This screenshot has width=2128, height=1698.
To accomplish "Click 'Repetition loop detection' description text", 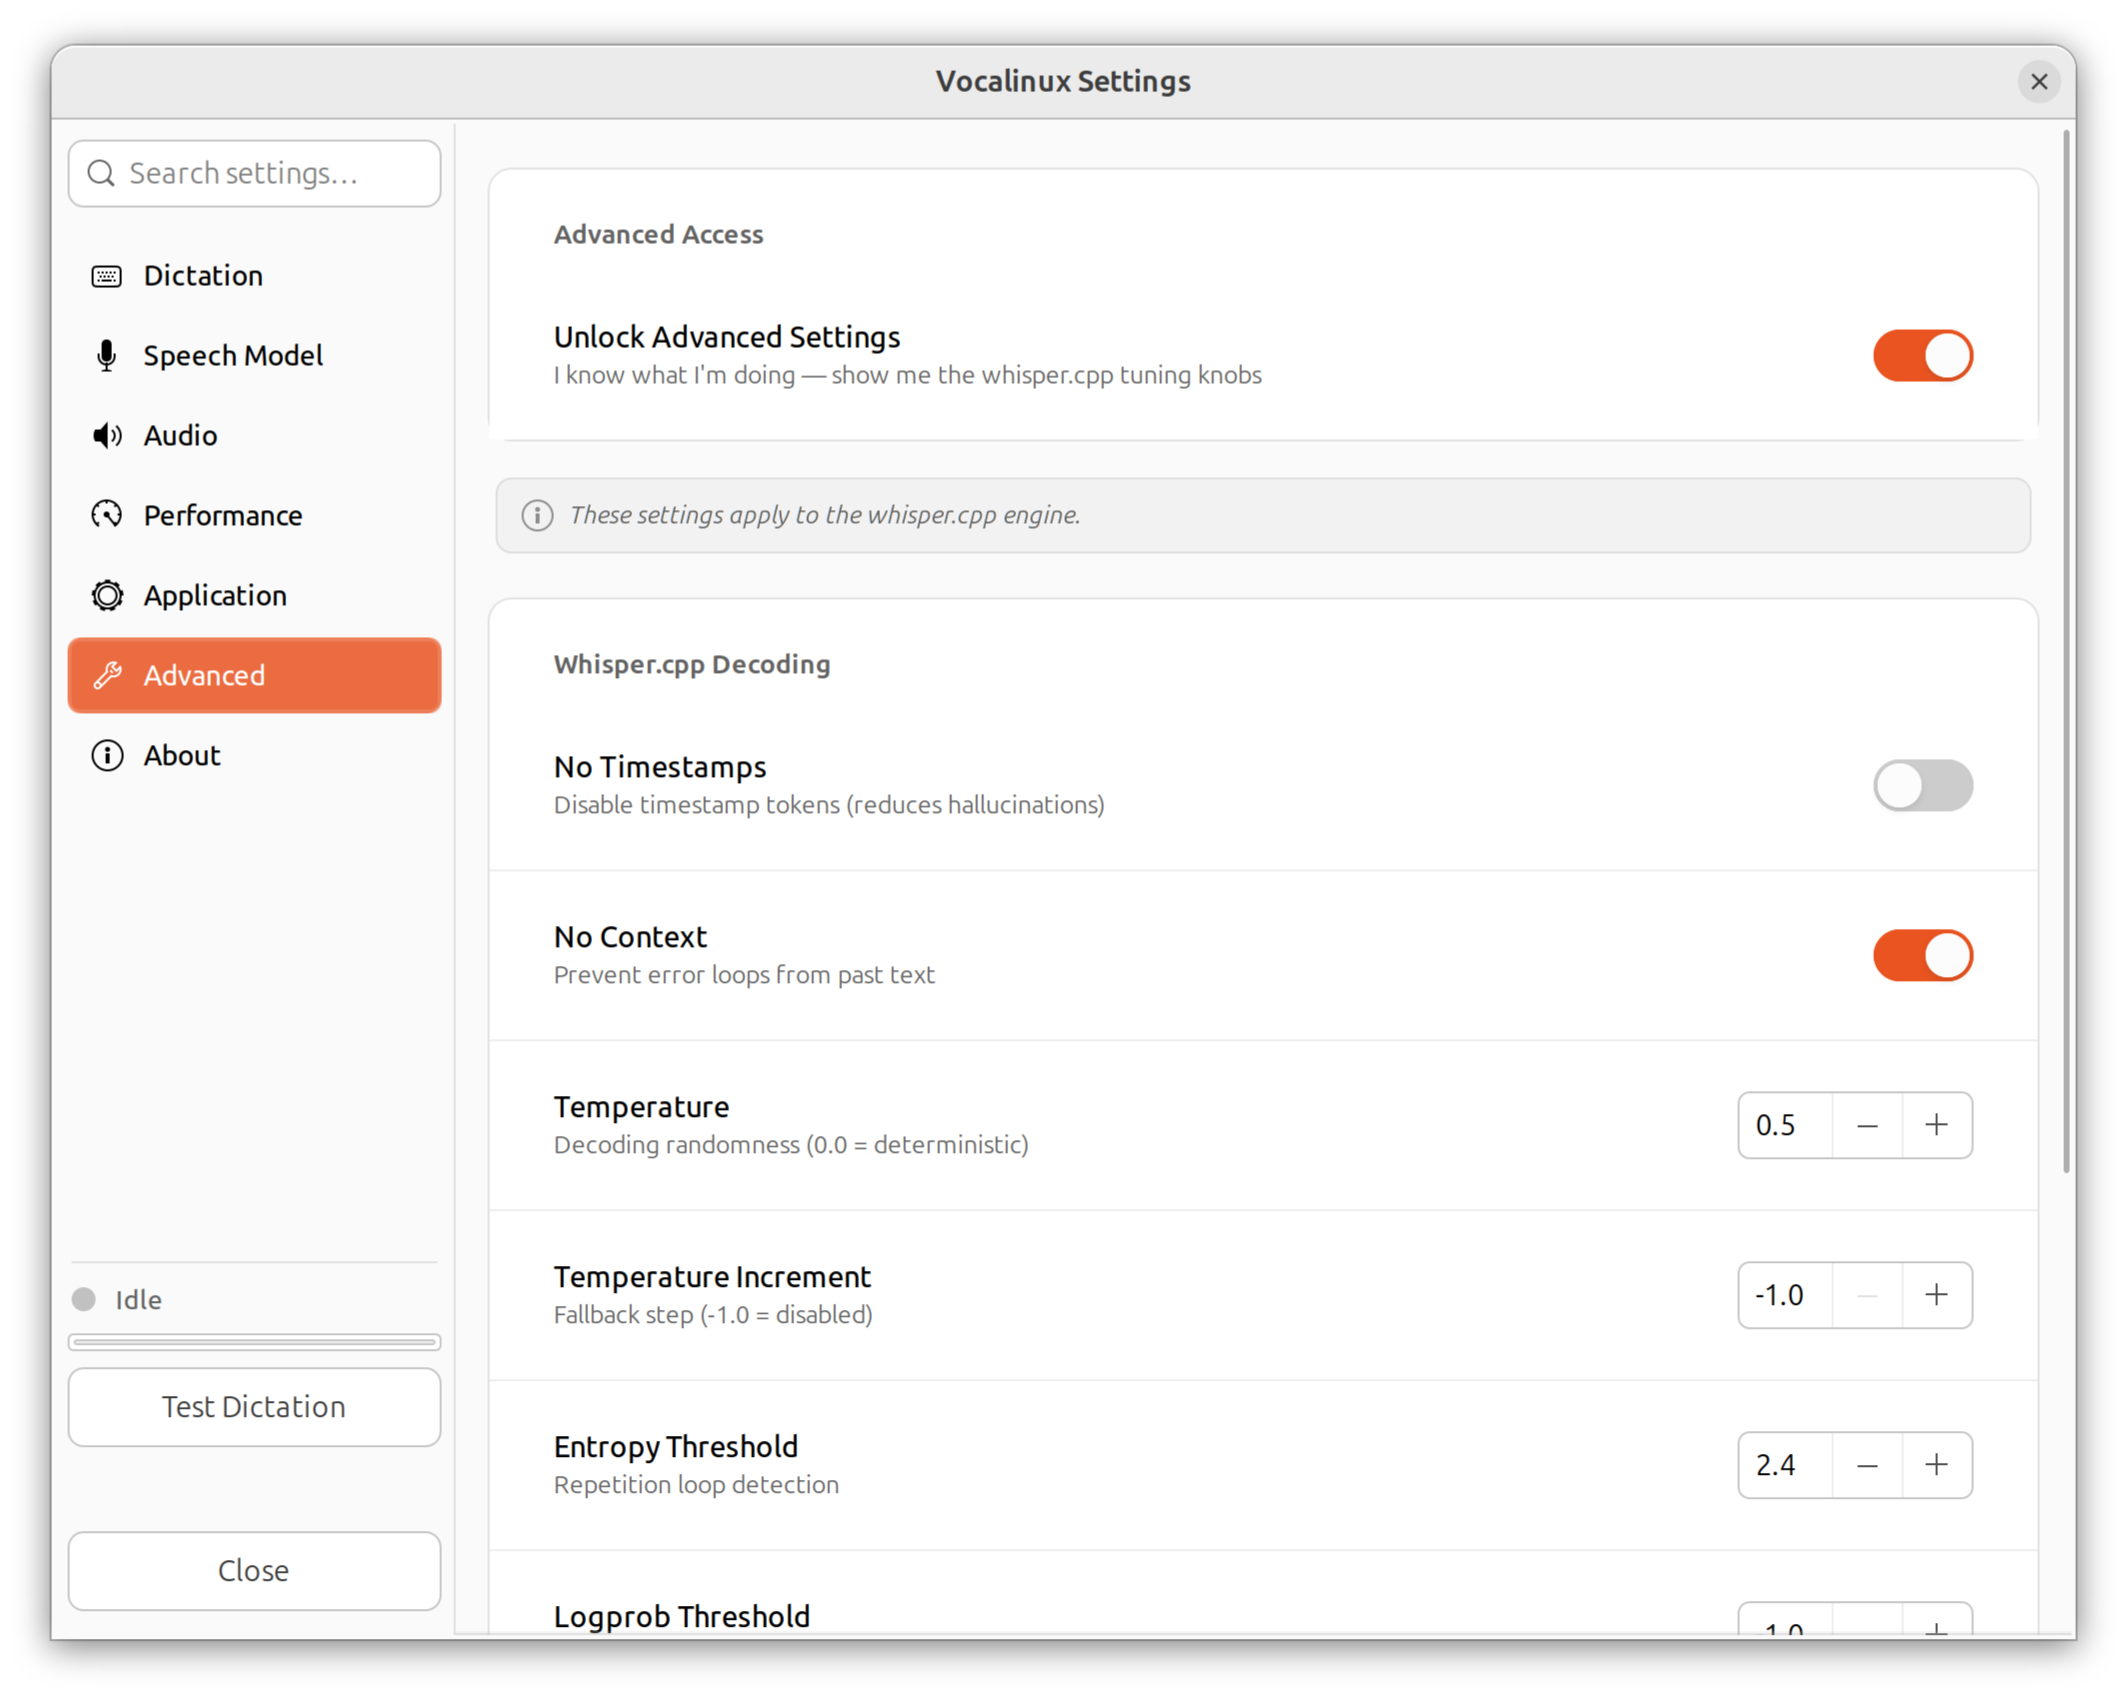I will pyautogui.click(x=697, y=1486).
